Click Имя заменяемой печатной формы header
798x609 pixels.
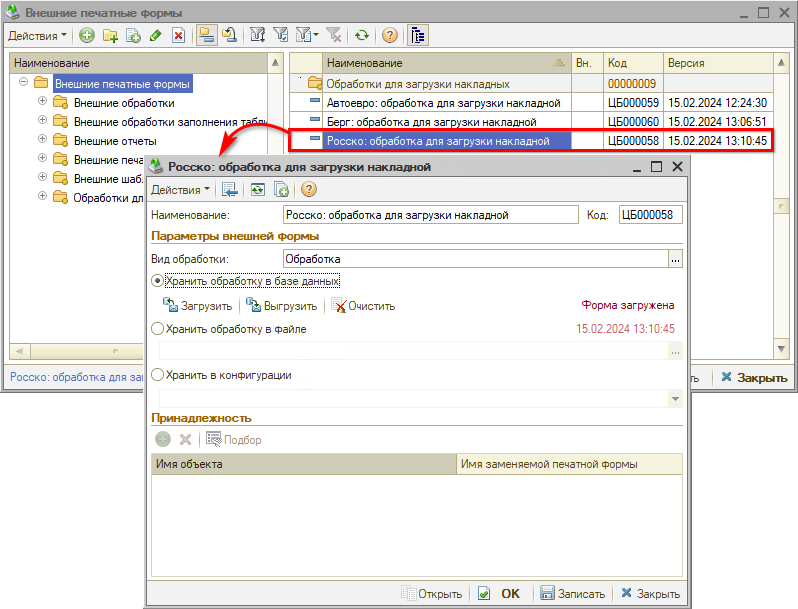pyautogui.click(x=569, y=464)
